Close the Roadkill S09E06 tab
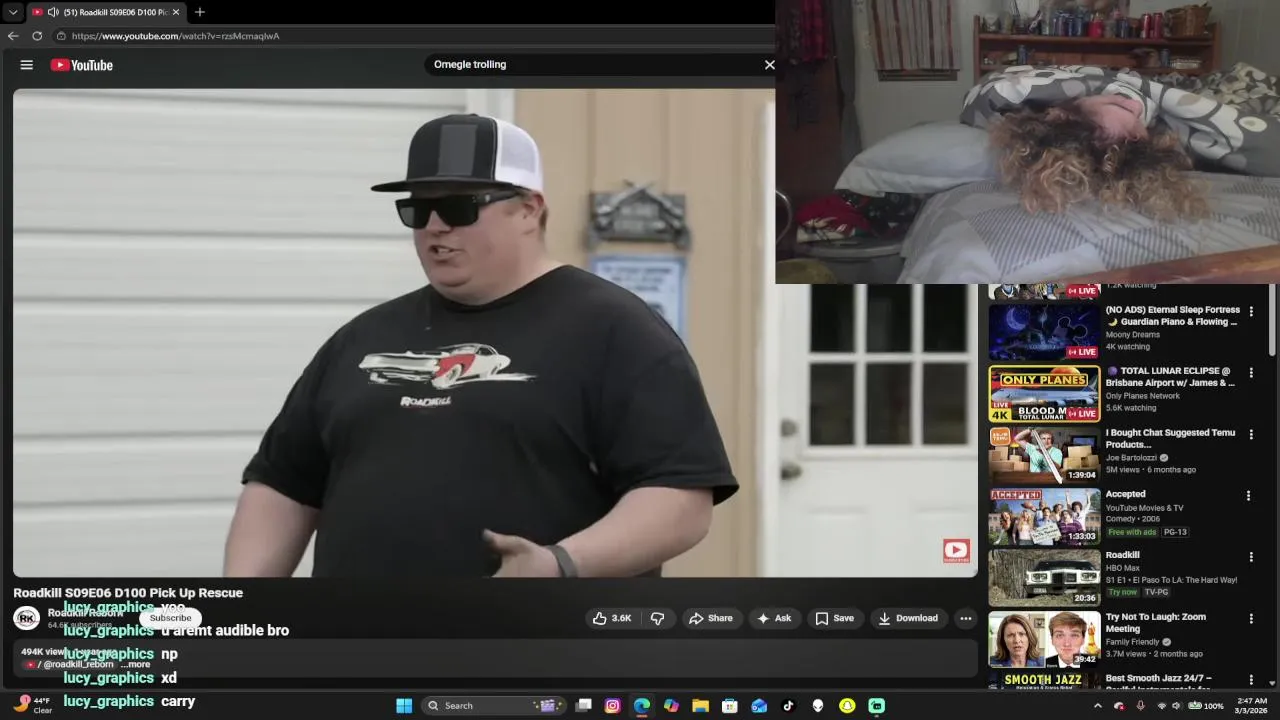Image resolution: width=1280 pixels, height=720 pixels. click(176, 12)
